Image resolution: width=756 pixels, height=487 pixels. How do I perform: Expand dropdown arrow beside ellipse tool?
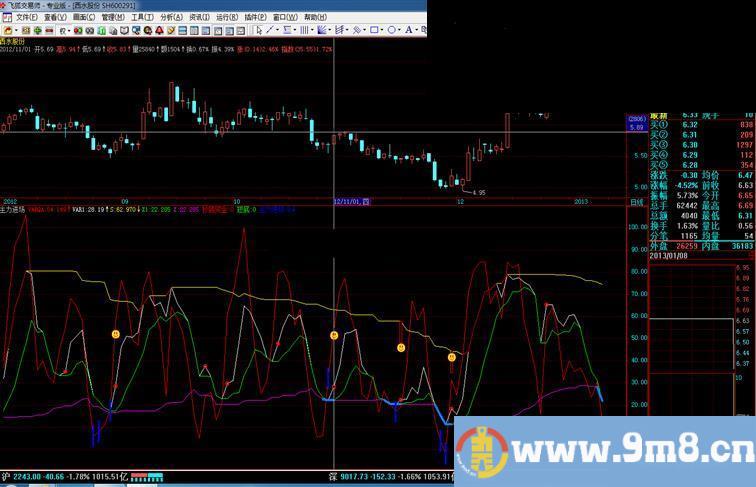pyautogui.click(x=399, y=29)
